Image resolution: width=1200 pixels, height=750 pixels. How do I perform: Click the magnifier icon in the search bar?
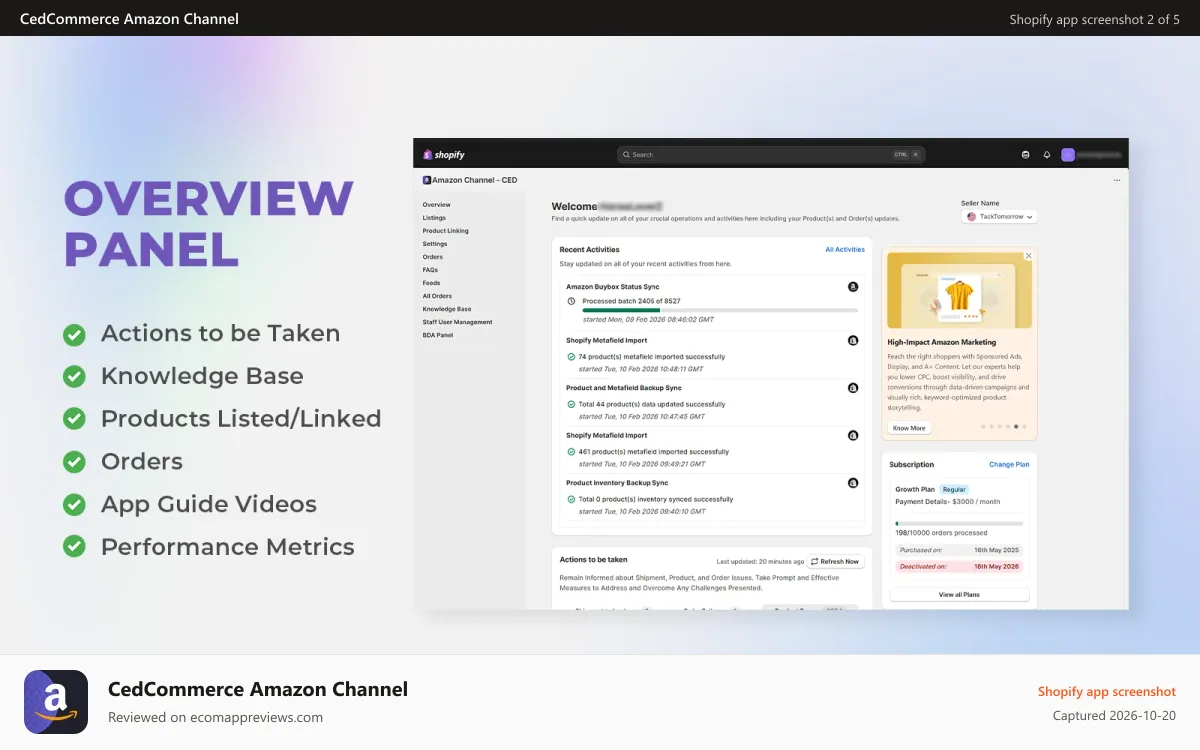[x=627, y=155]
